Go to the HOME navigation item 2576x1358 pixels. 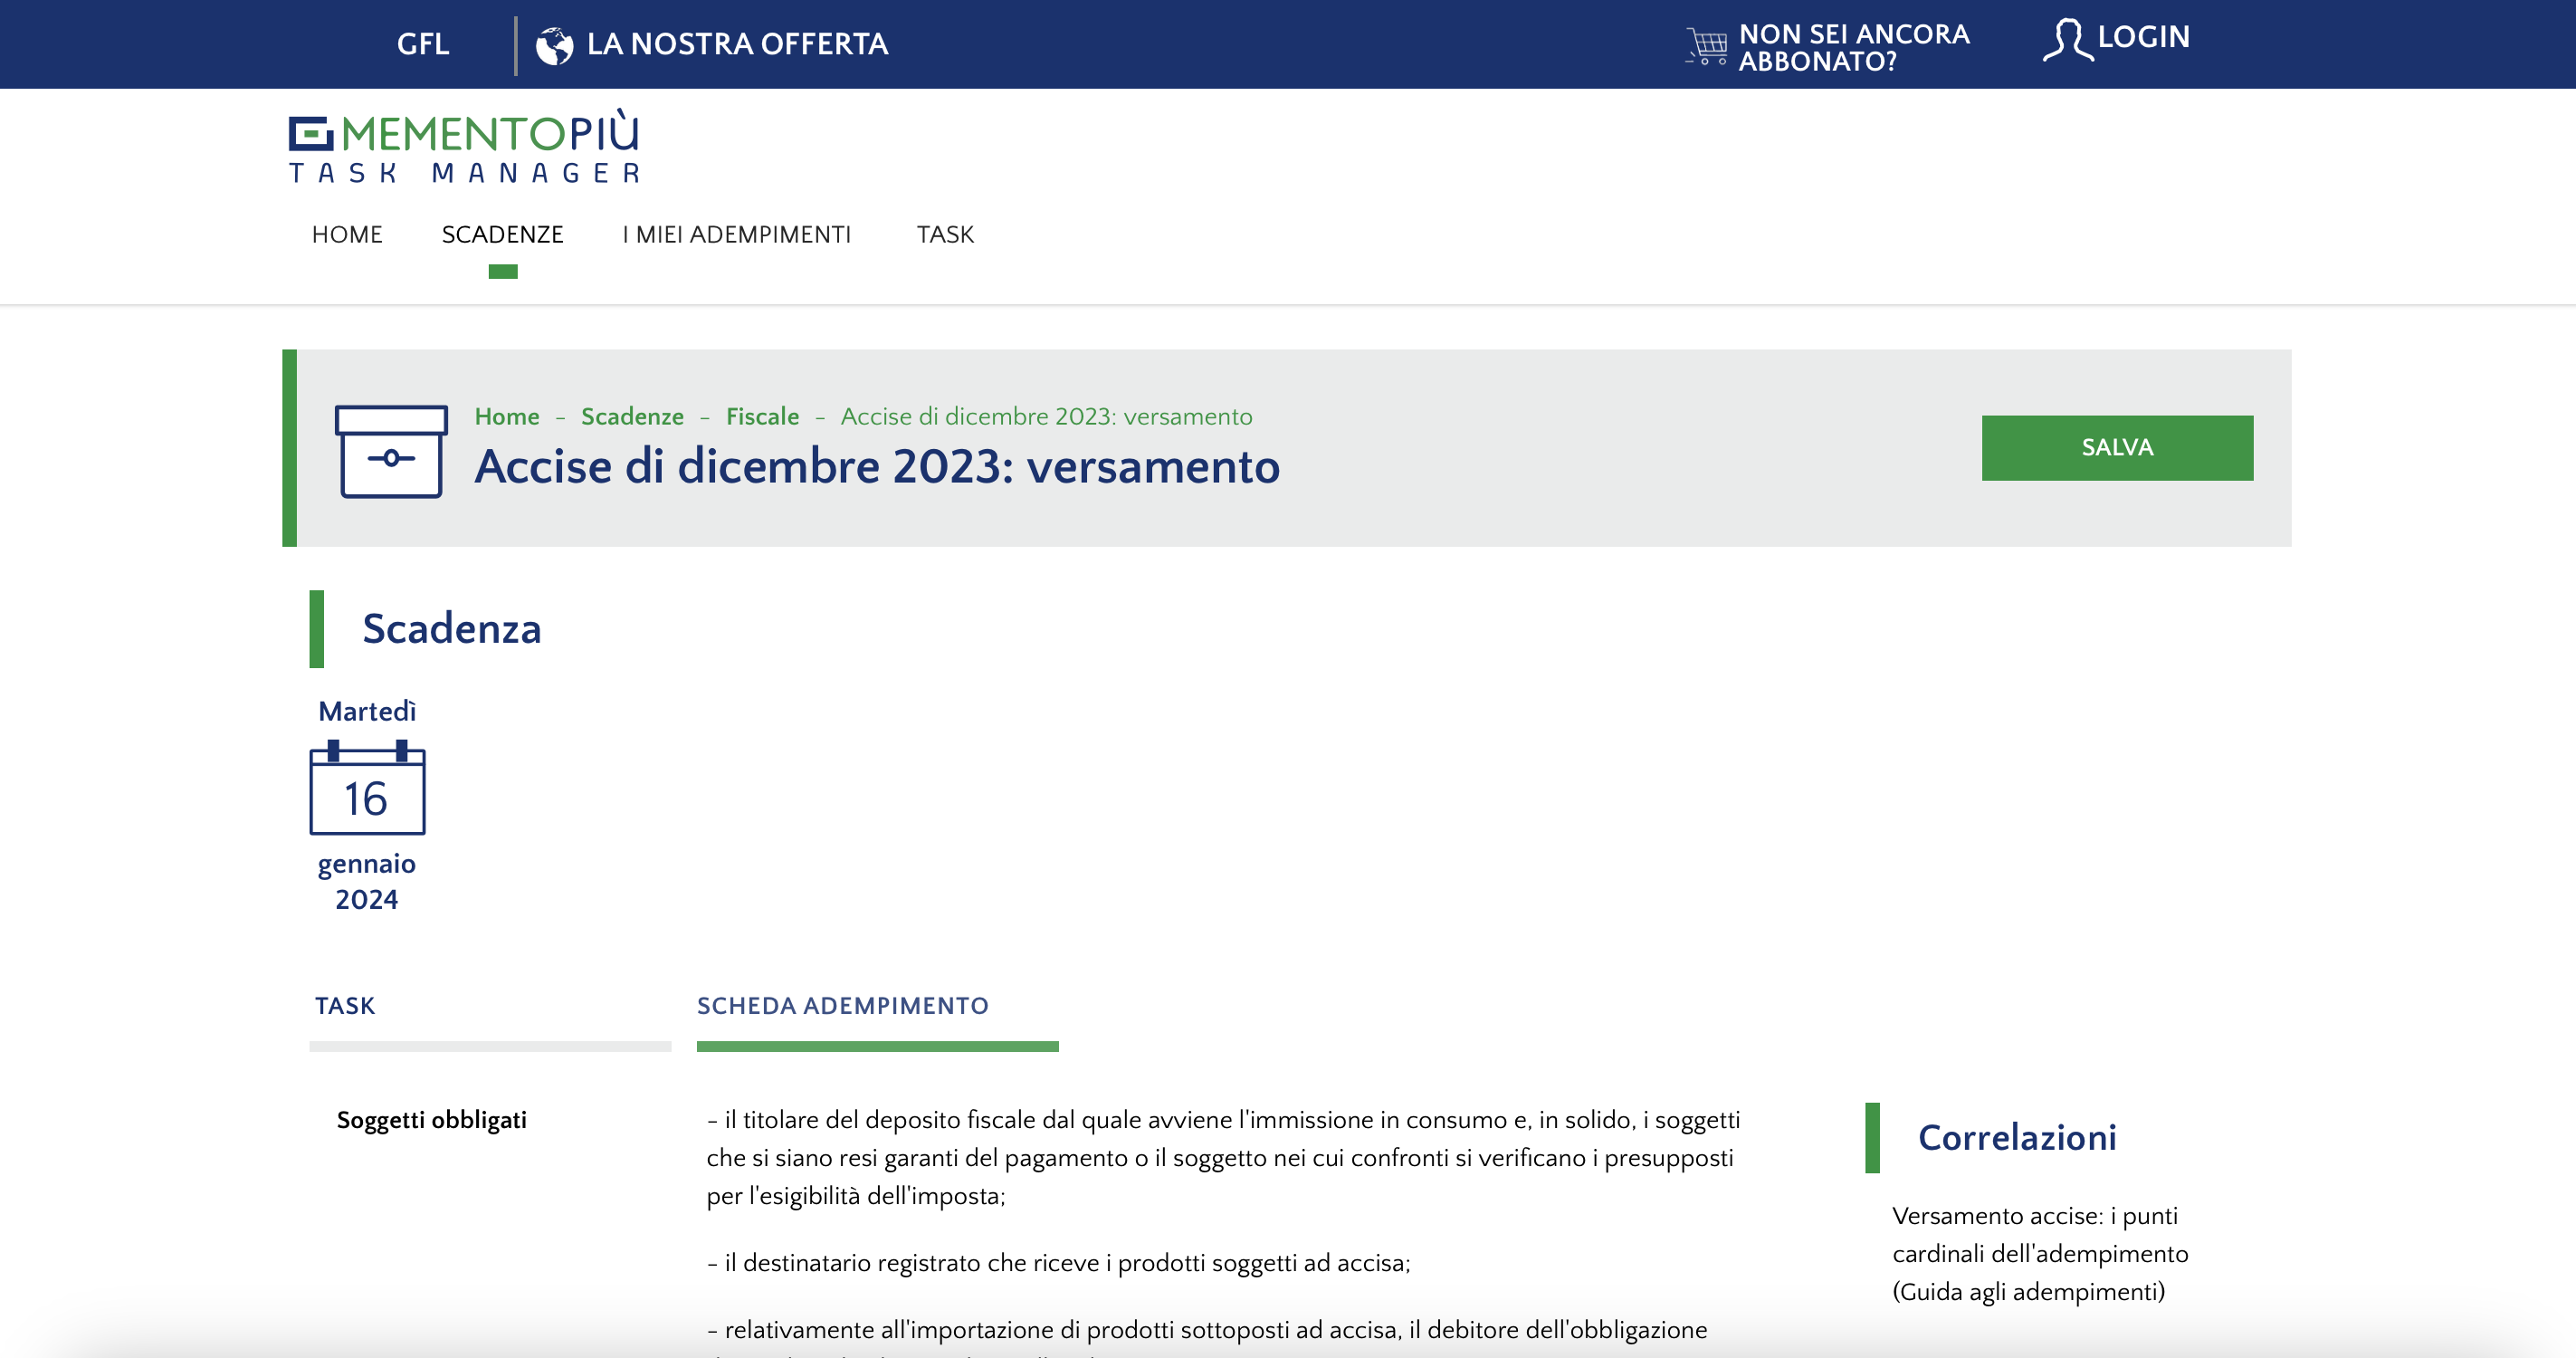(347, 234)
